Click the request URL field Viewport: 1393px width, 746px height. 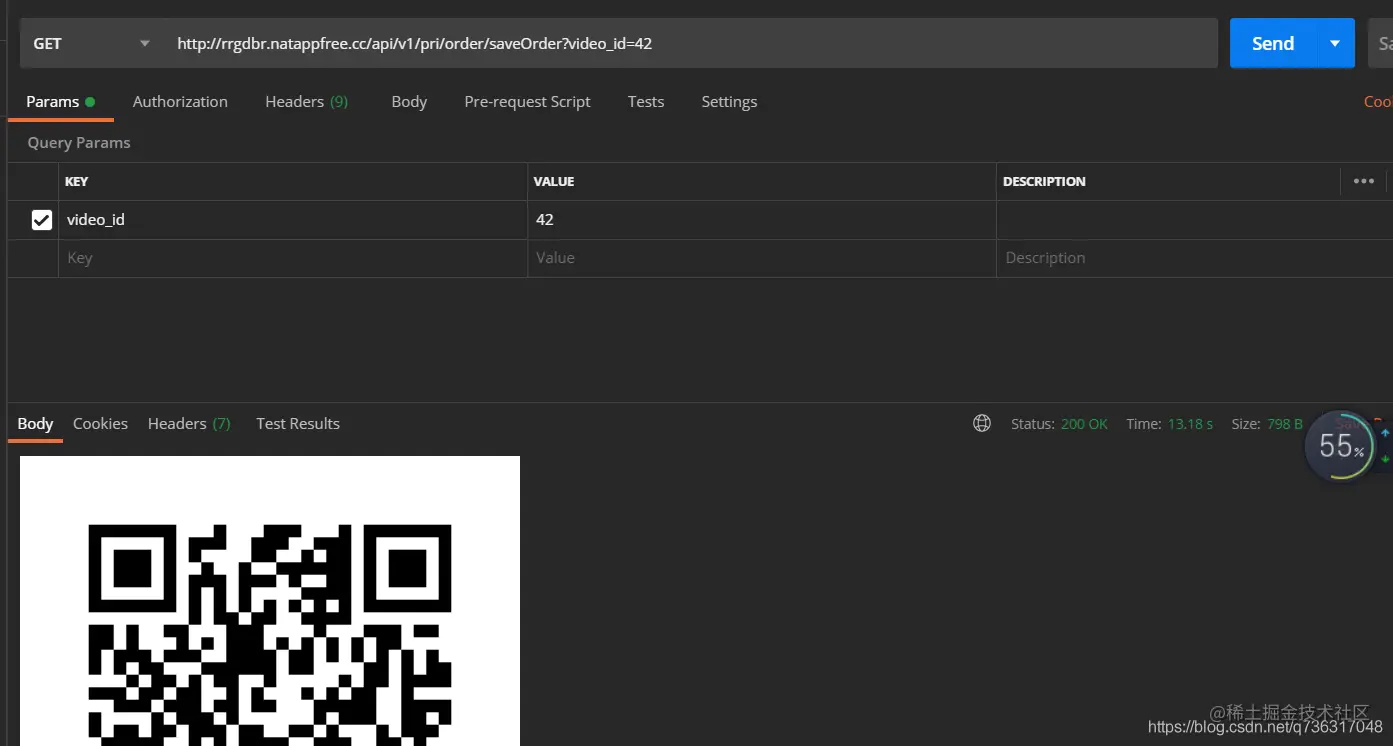pos(690,44)
